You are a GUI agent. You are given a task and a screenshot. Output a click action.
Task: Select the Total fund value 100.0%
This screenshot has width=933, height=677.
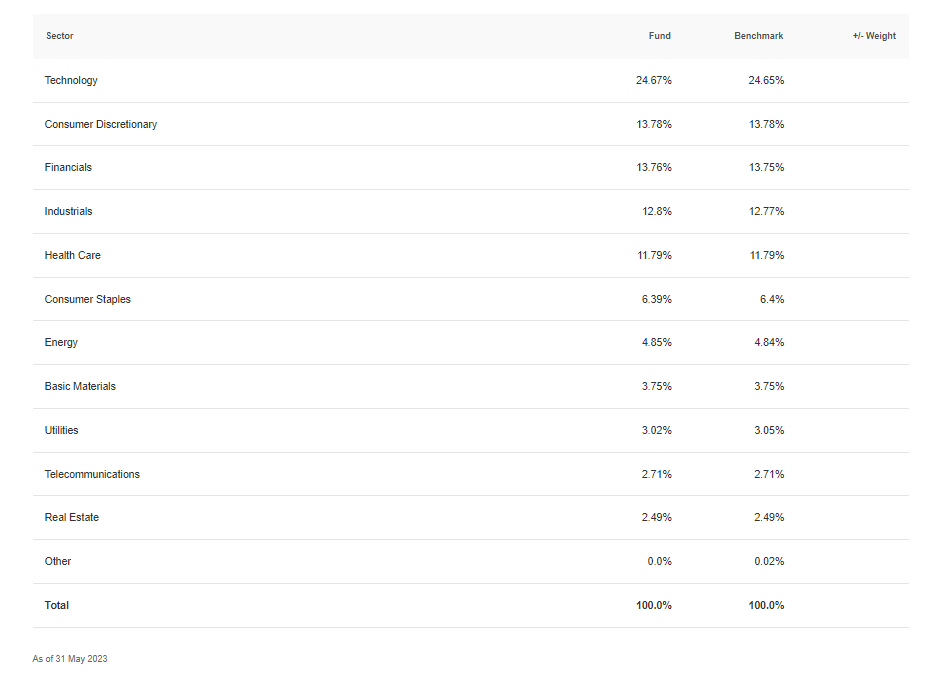[654, 605]
